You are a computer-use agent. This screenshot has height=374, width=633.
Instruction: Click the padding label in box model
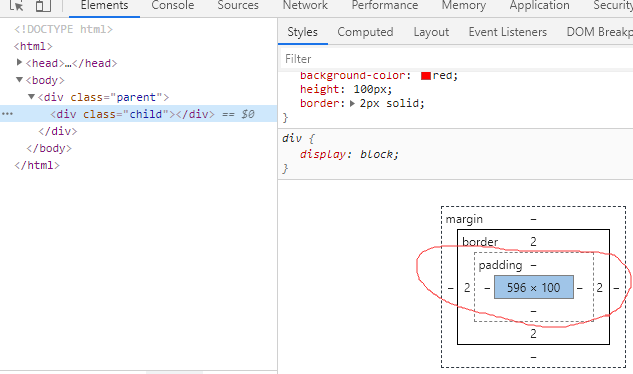(x=501, y=265)
